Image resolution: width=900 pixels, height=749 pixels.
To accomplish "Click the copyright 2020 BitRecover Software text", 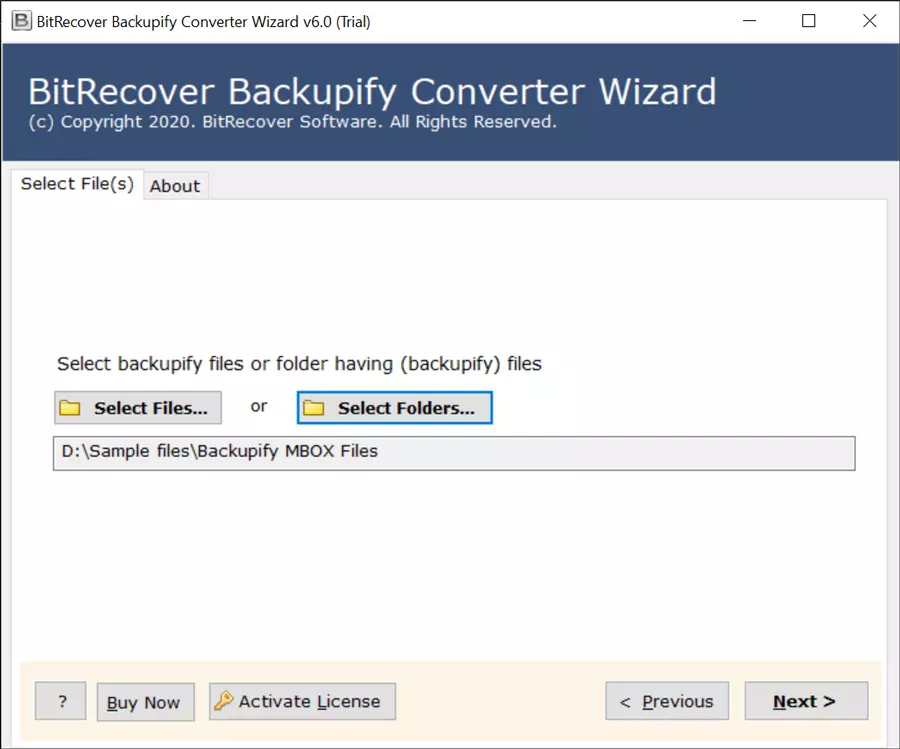I will click(293, 122).
